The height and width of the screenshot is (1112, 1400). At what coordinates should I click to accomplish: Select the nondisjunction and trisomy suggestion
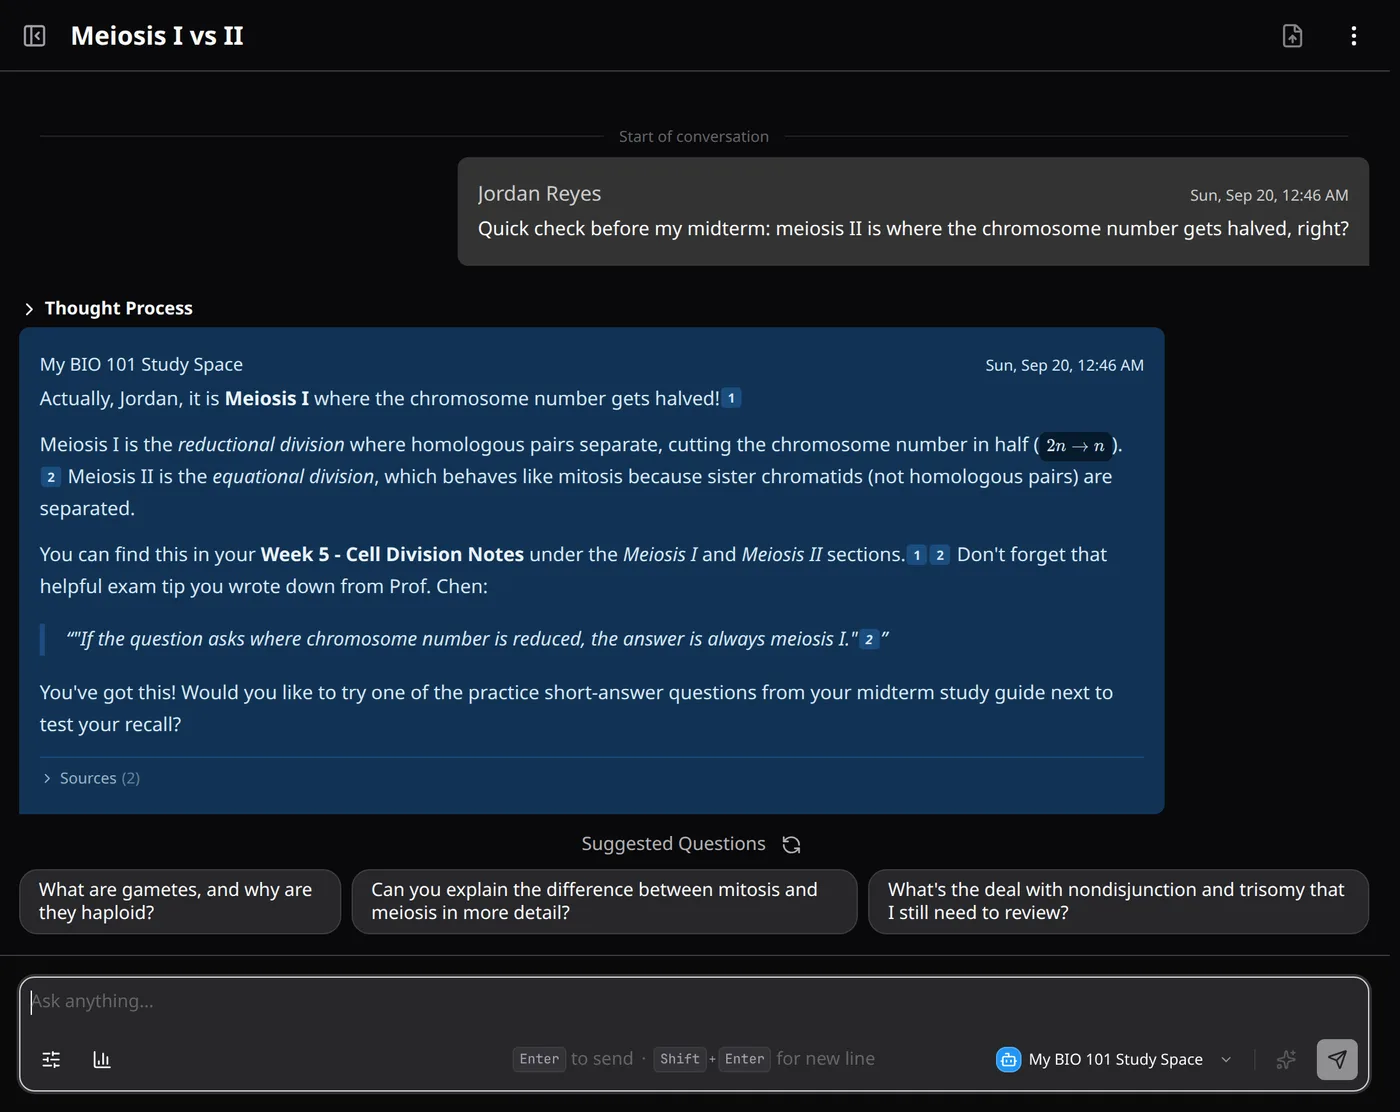tap(1118, 901)
